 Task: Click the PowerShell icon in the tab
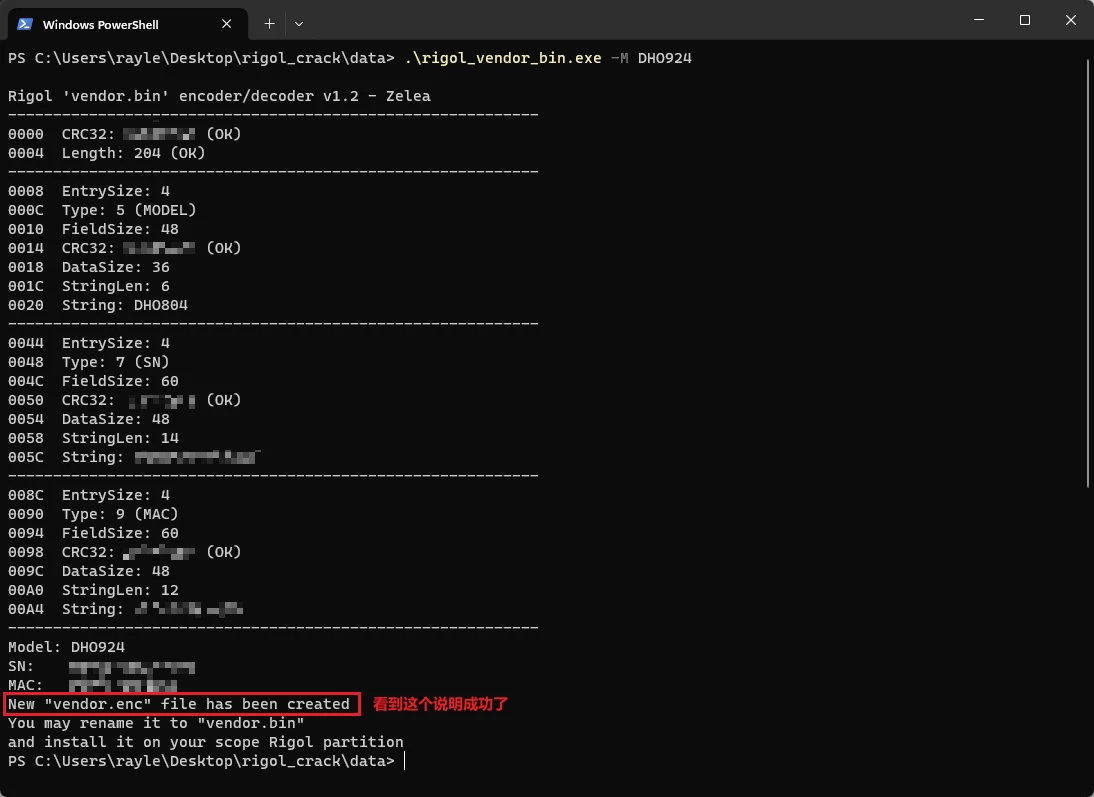coord(25,24)
